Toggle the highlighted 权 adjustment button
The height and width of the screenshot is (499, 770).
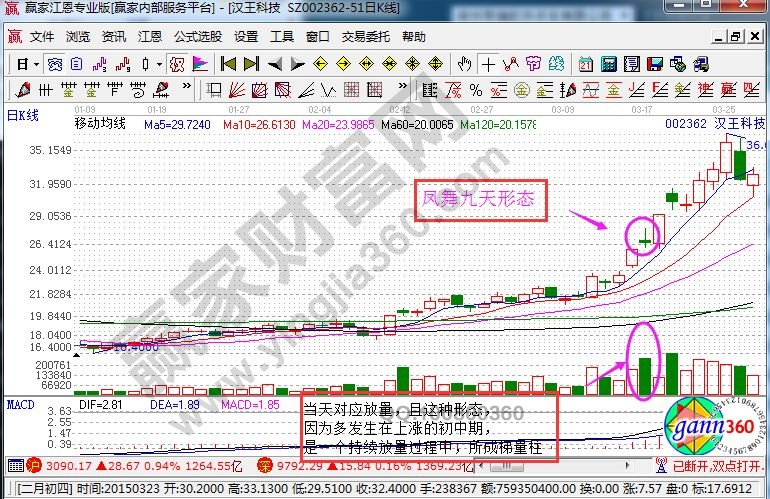click(177, 63)
